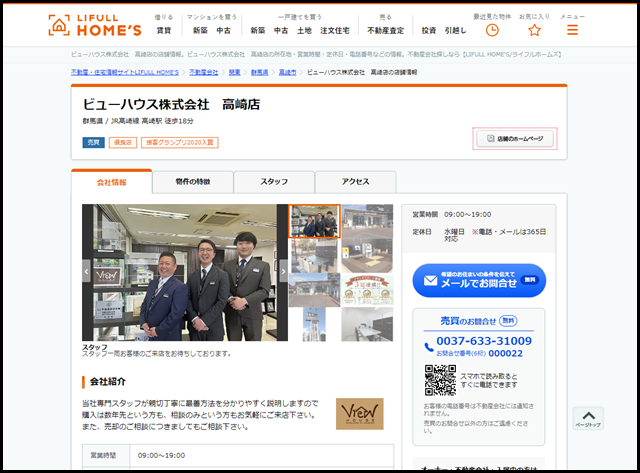Open breadcrumb link 関東
This screenshot has width=640, height=473.
coord(234,72)
